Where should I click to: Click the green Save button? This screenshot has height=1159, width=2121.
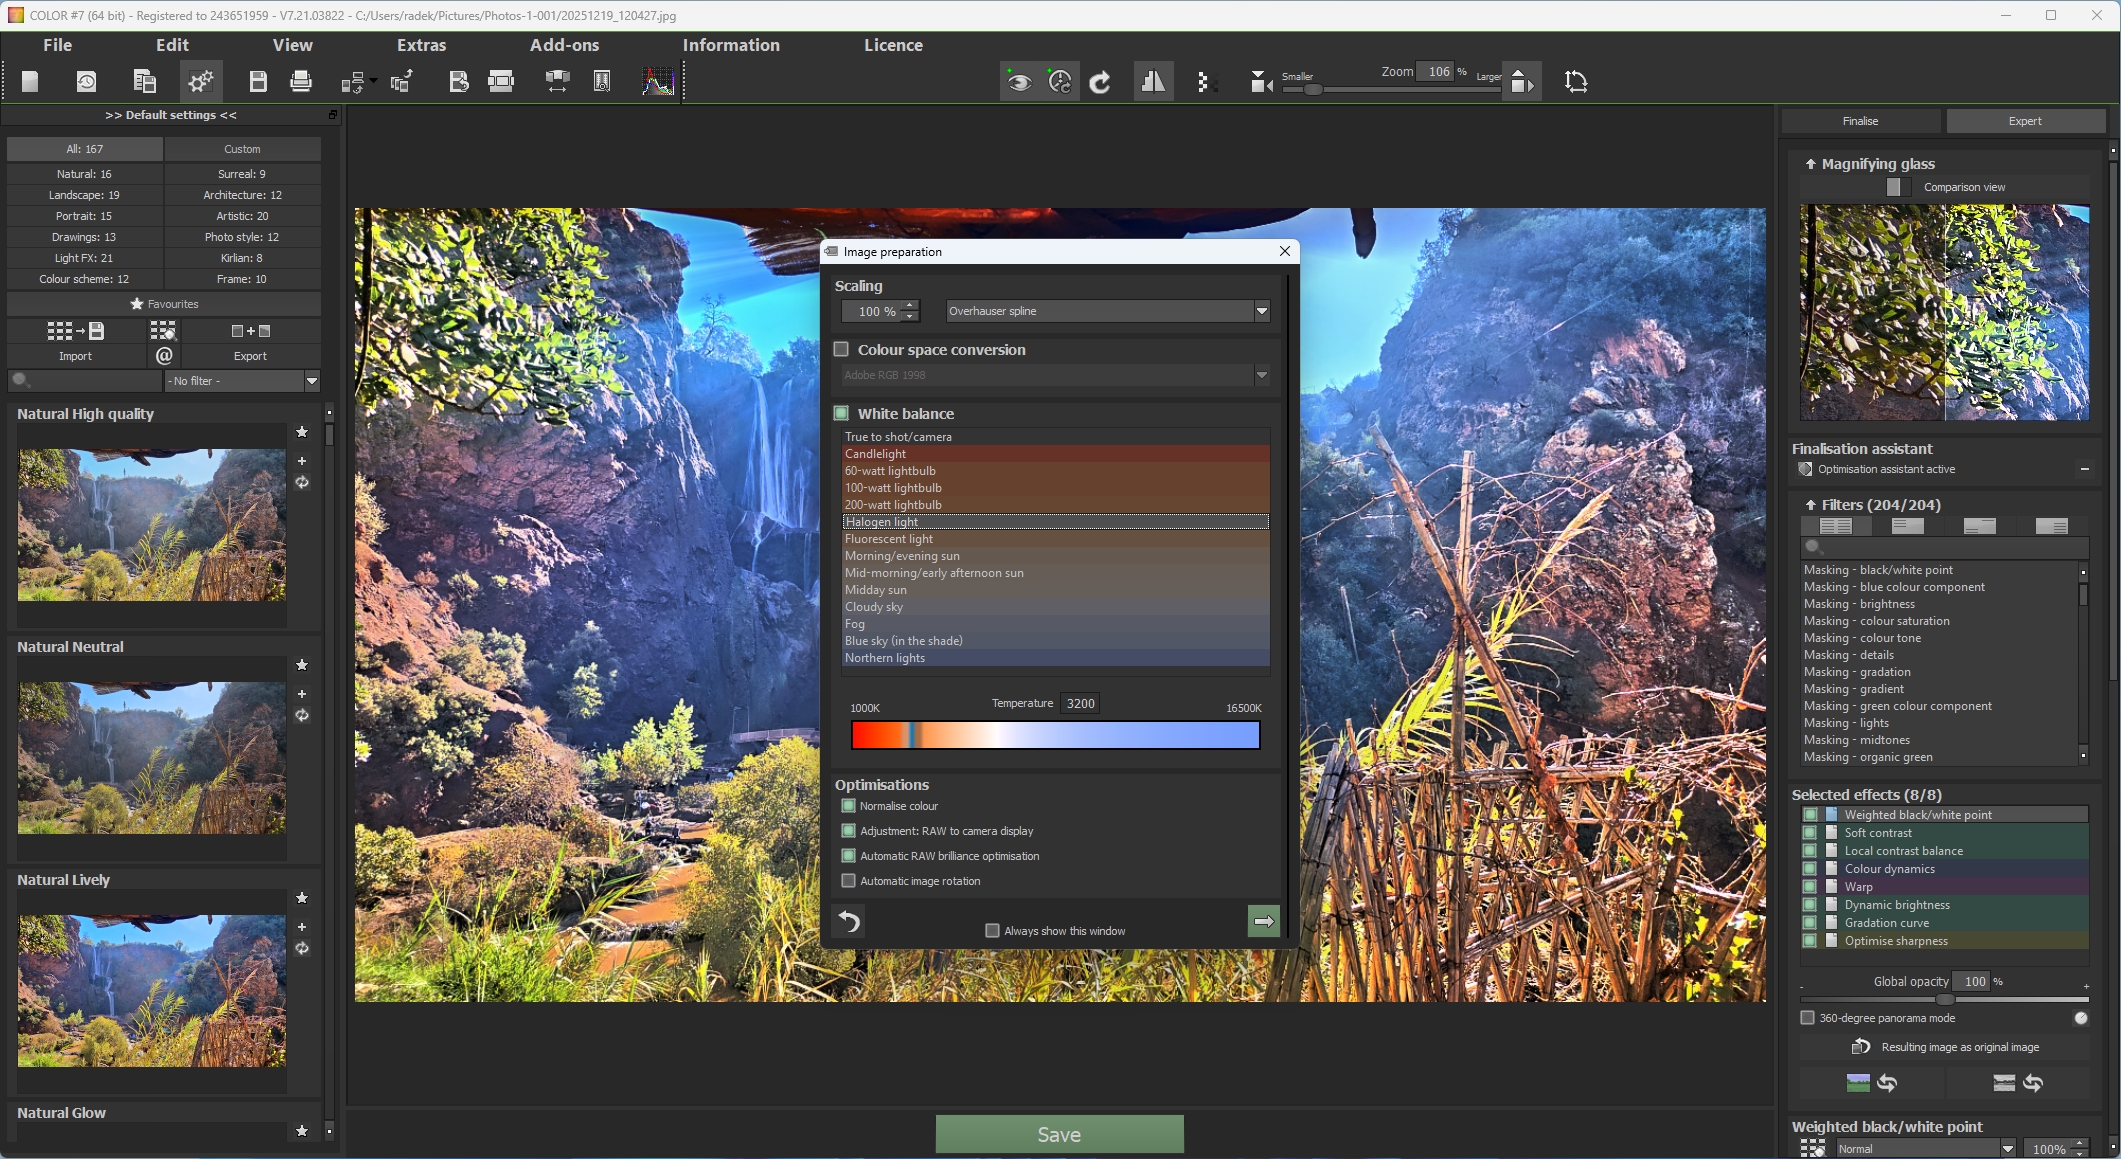1059,1134
